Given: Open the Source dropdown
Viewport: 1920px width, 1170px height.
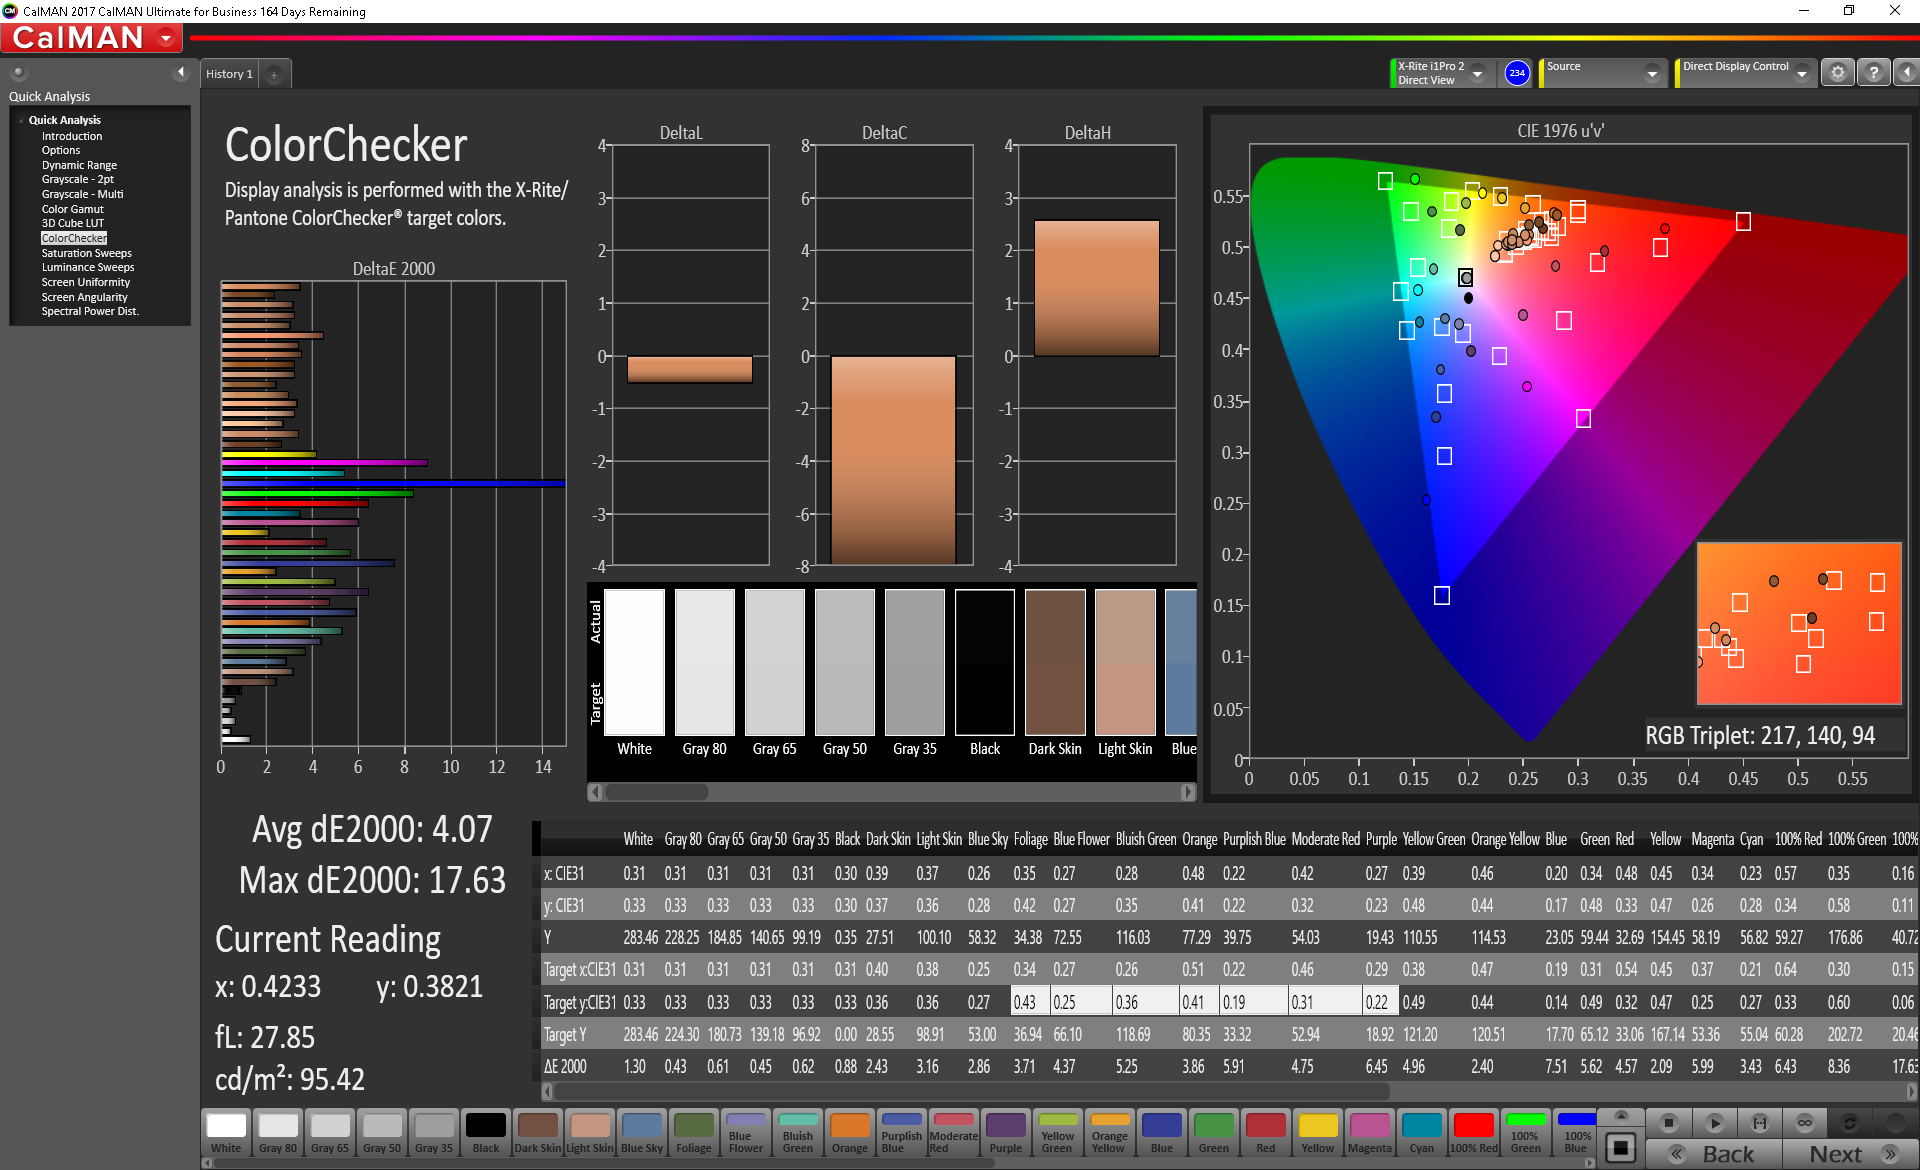Looking at the screenshot, I should pos(1652,74).
